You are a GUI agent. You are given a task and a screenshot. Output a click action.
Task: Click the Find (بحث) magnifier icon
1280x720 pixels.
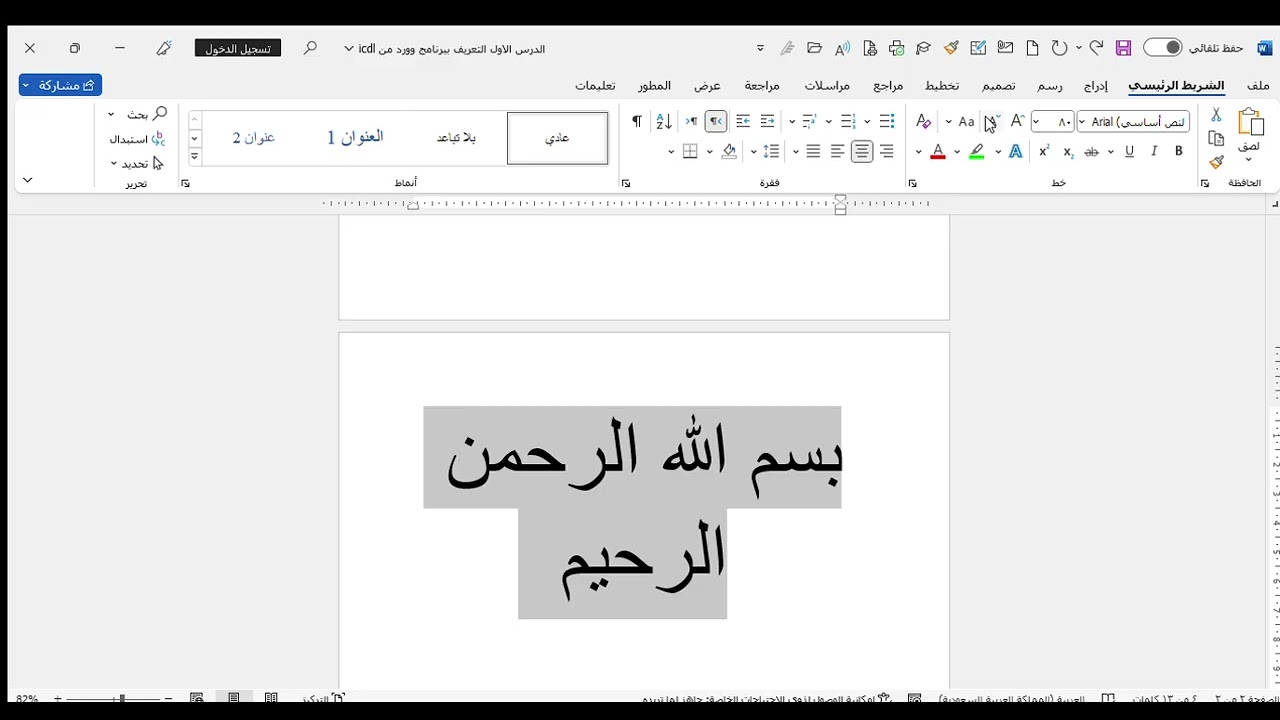coord(160,114)
